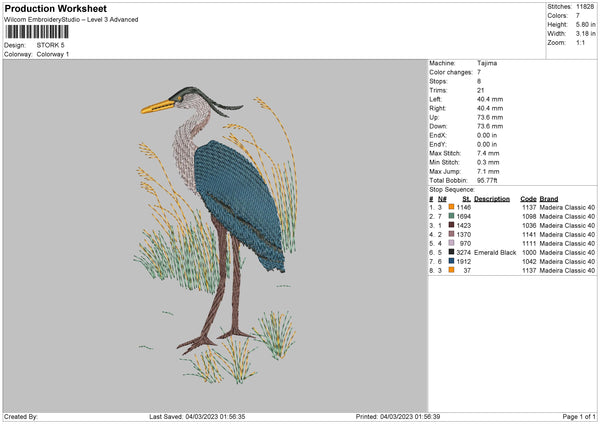The image size is (600, 424).
Task: Click the St. stitches column header
Action: coord(466,198)
